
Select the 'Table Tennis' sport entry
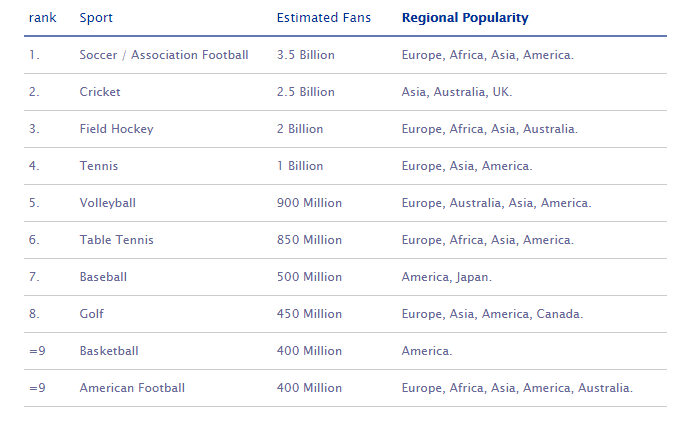(116, 240)
